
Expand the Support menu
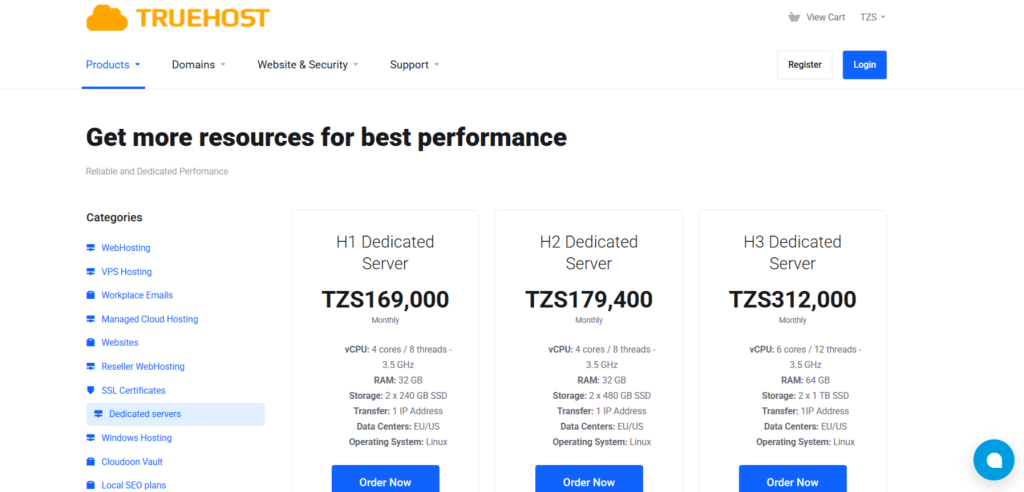[414, 65]
